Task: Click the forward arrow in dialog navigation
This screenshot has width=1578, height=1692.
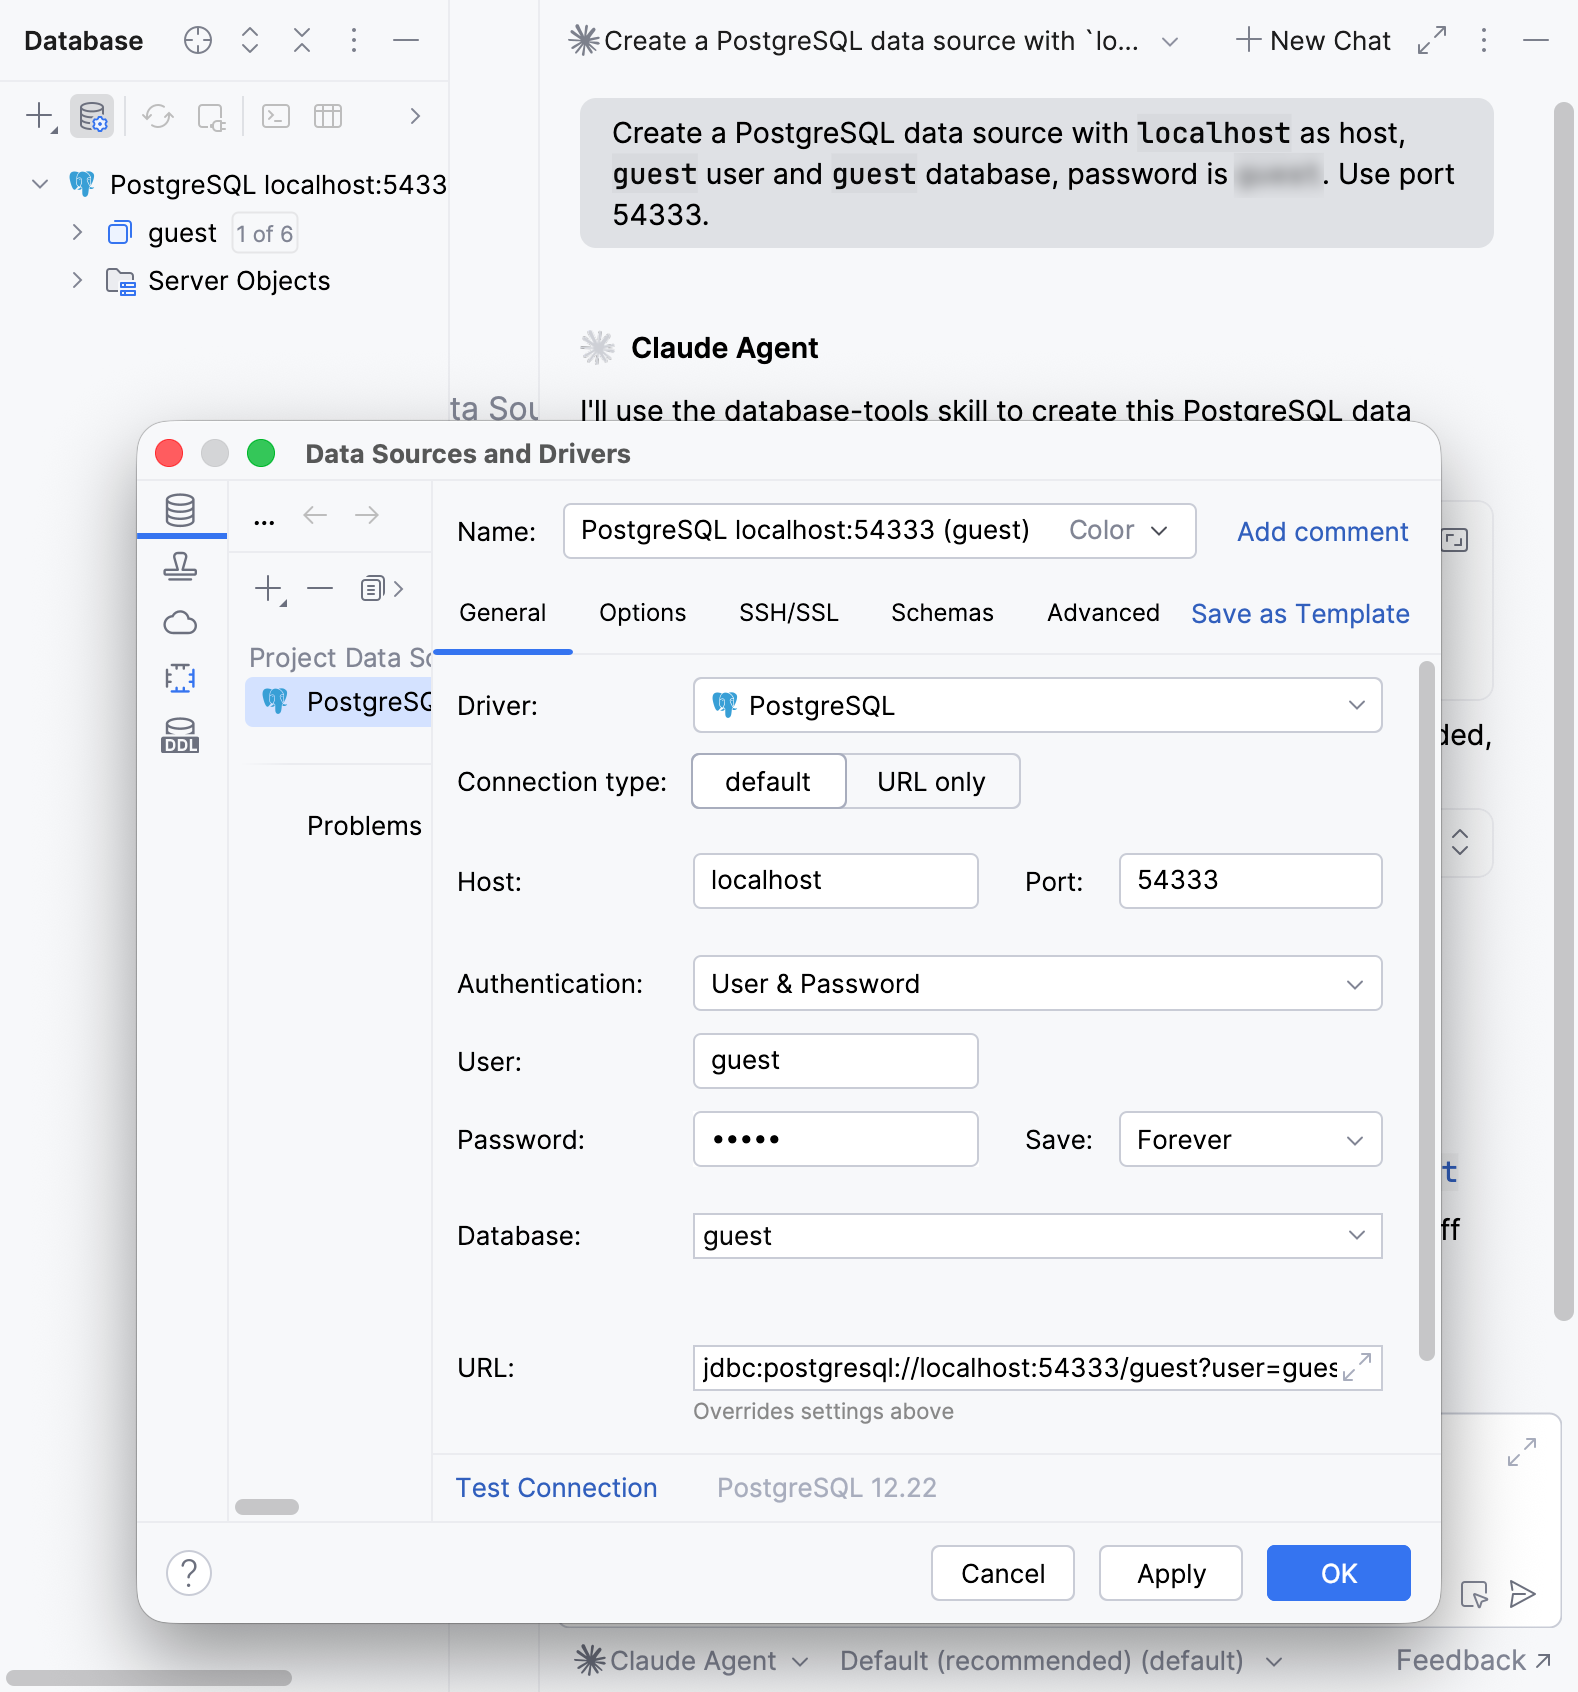Action: pos(367,515)
